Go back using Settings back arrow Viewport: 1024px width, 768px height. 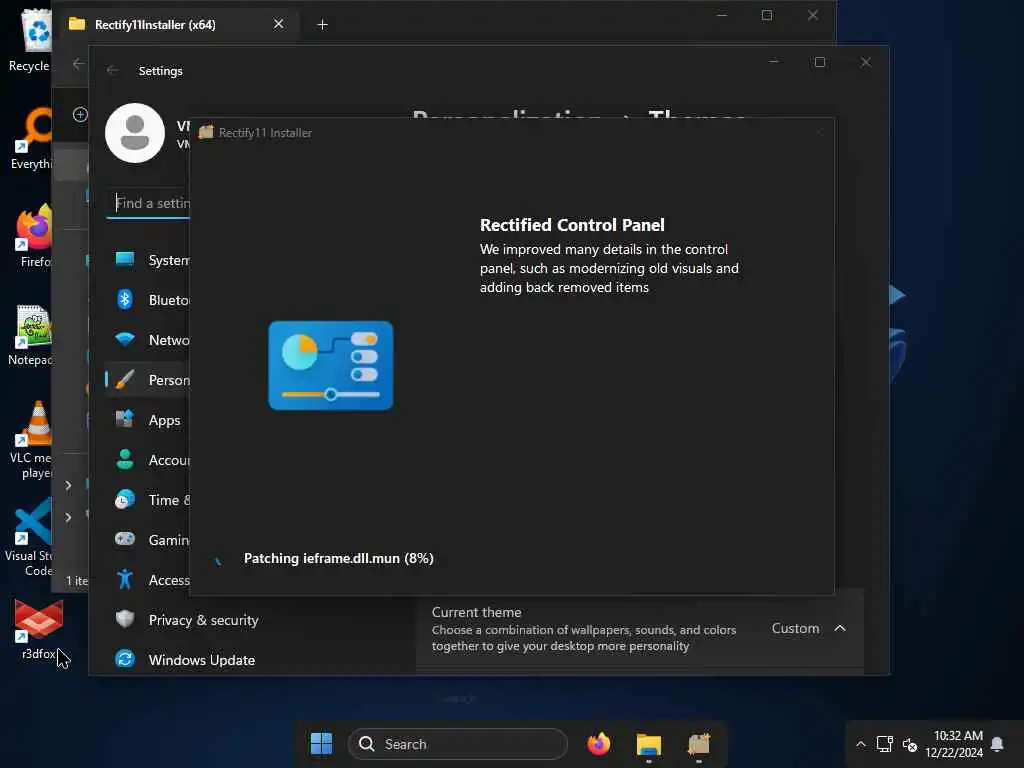[x=112, y=71]
